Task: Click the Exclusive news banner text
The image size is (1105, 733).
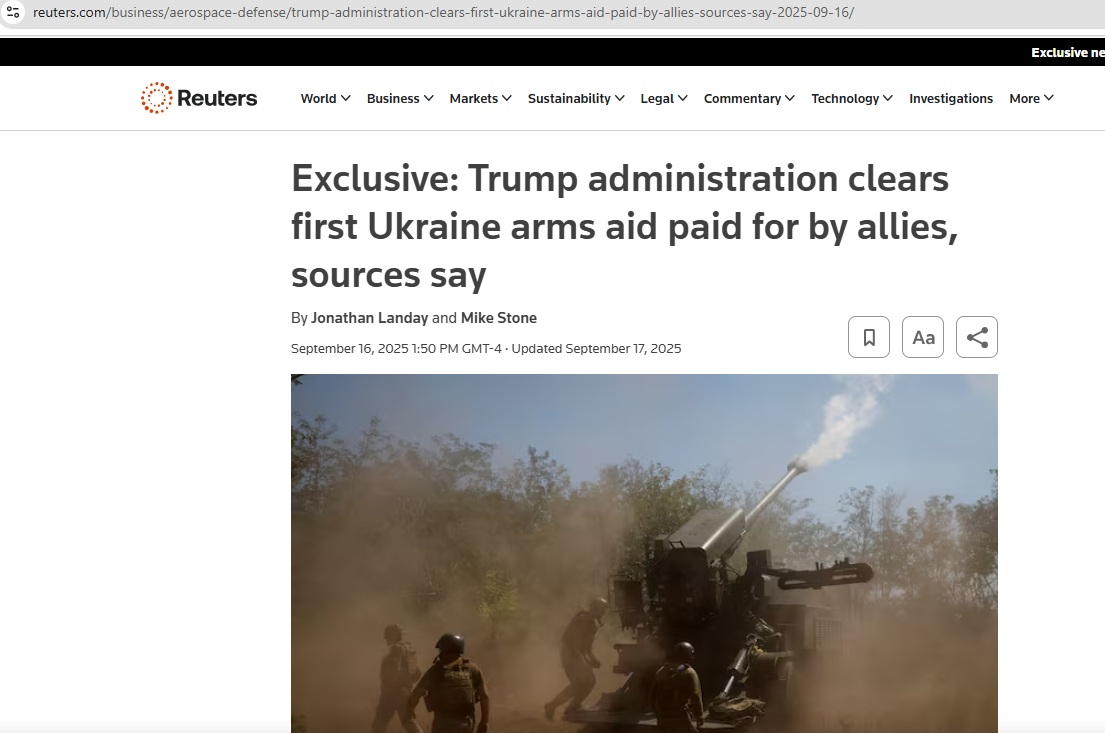Action: pos(1068,52)
